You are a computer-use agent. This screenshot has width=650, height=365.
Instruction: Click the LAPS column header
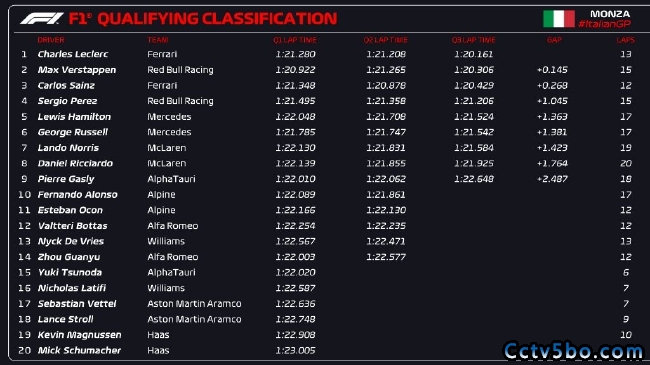point(625,40)
